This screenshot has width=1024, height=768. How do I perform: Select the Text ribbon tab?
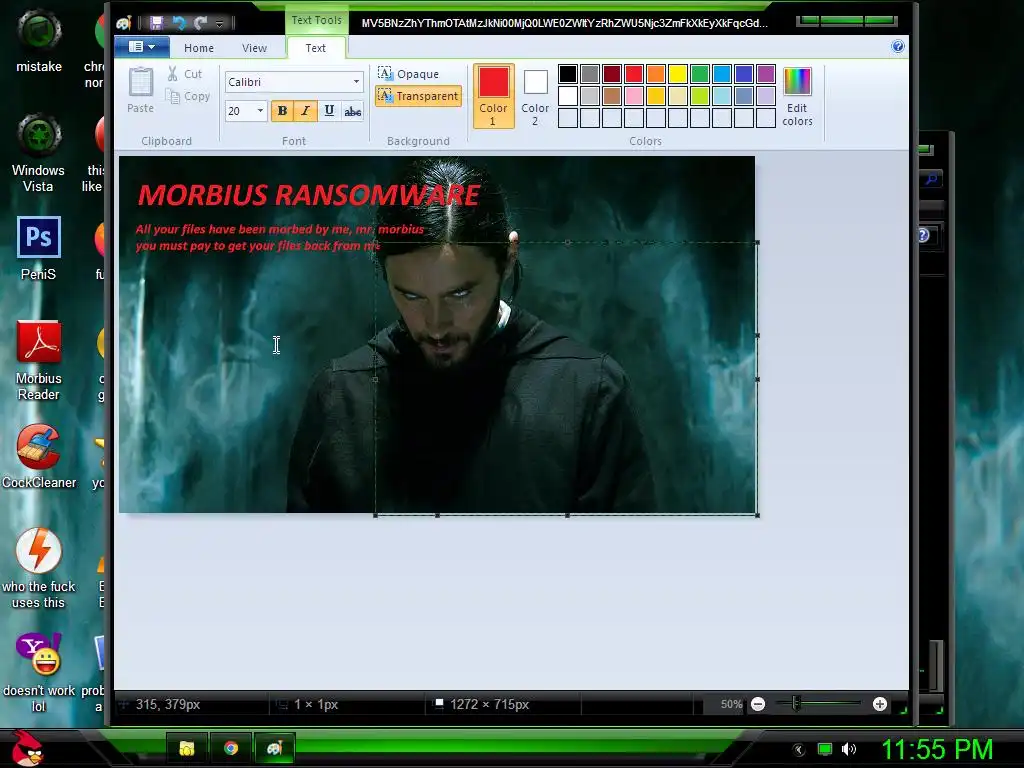click(x=315, y=48)
